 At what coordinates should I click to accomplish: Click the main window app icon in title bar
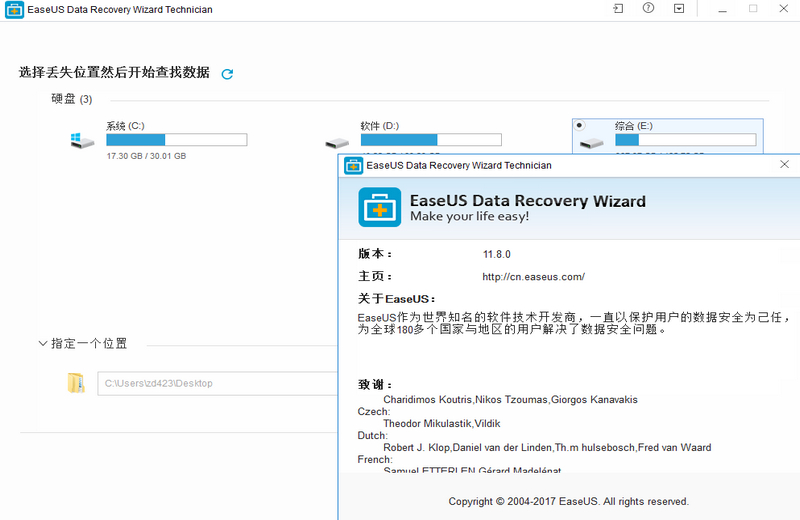coord(14,10)
